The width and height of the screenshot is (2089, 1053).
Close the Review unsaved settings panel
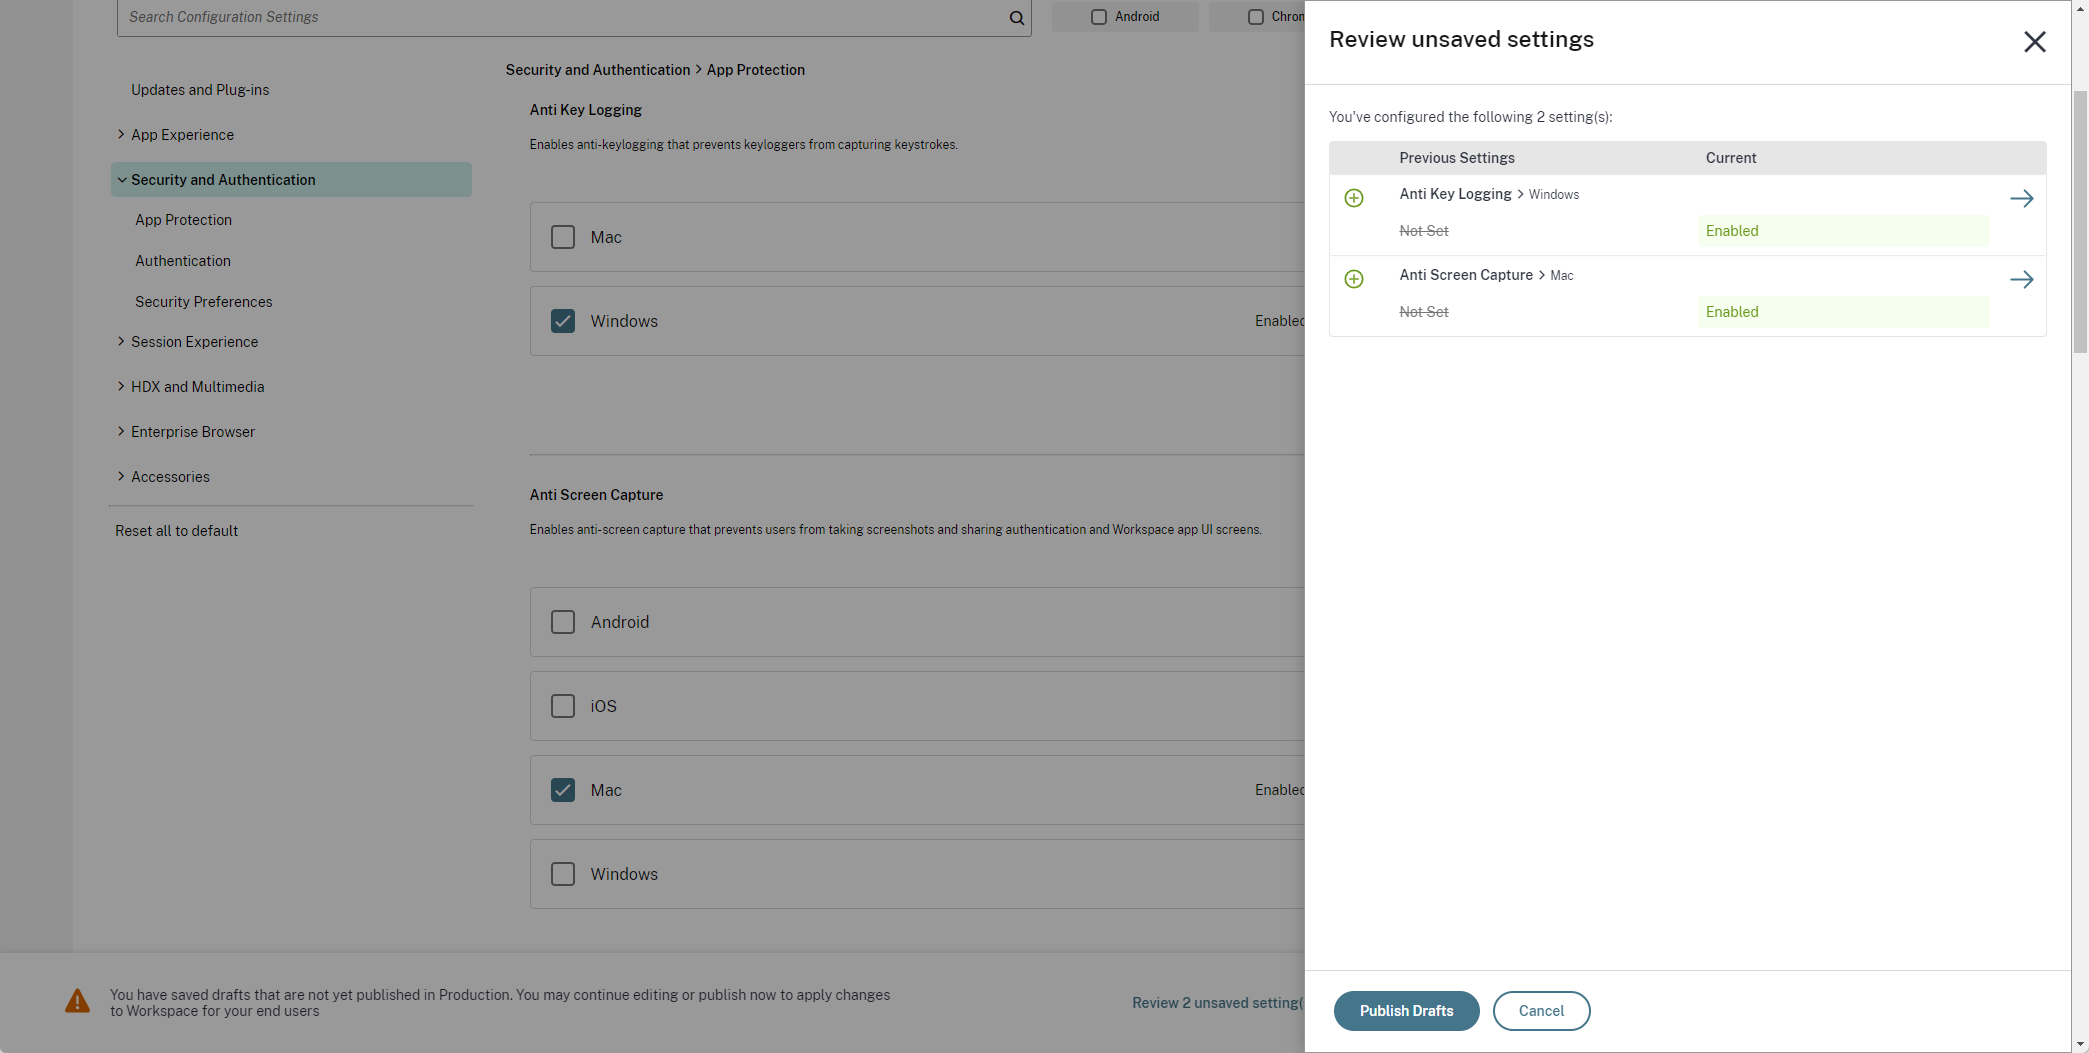click(2035, 42)
